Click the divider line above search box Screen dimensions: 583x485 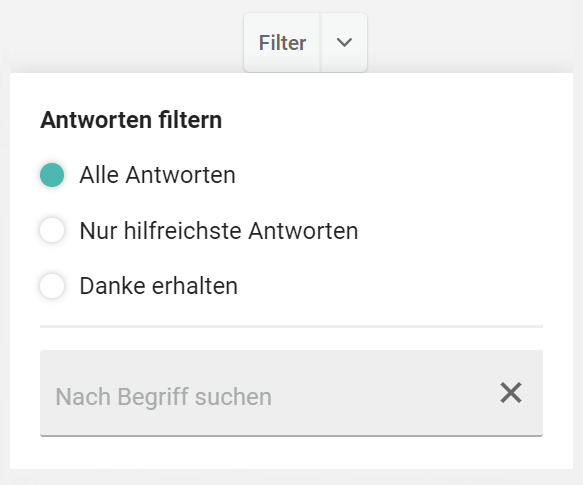291,327
